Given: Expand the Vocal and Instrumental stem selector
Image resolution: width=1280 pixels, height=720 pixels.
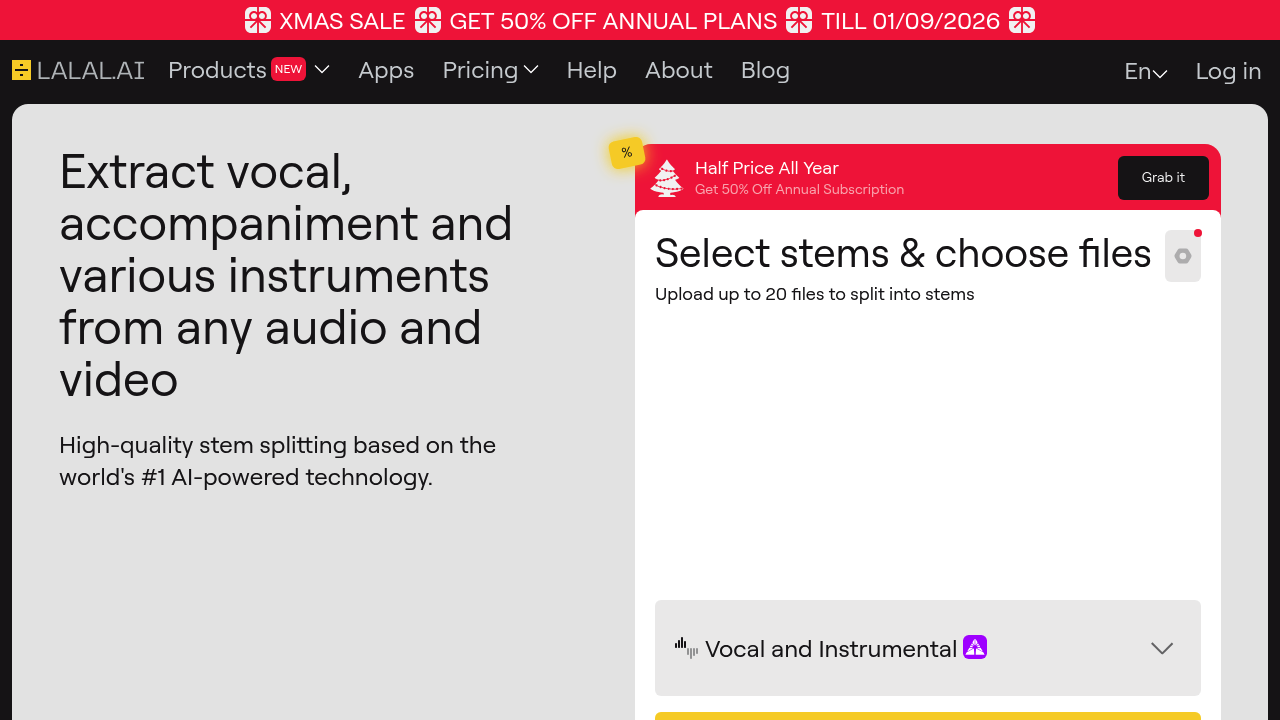Looking at the screenshot, I should pyautogui.click(x=1161, y=648).
